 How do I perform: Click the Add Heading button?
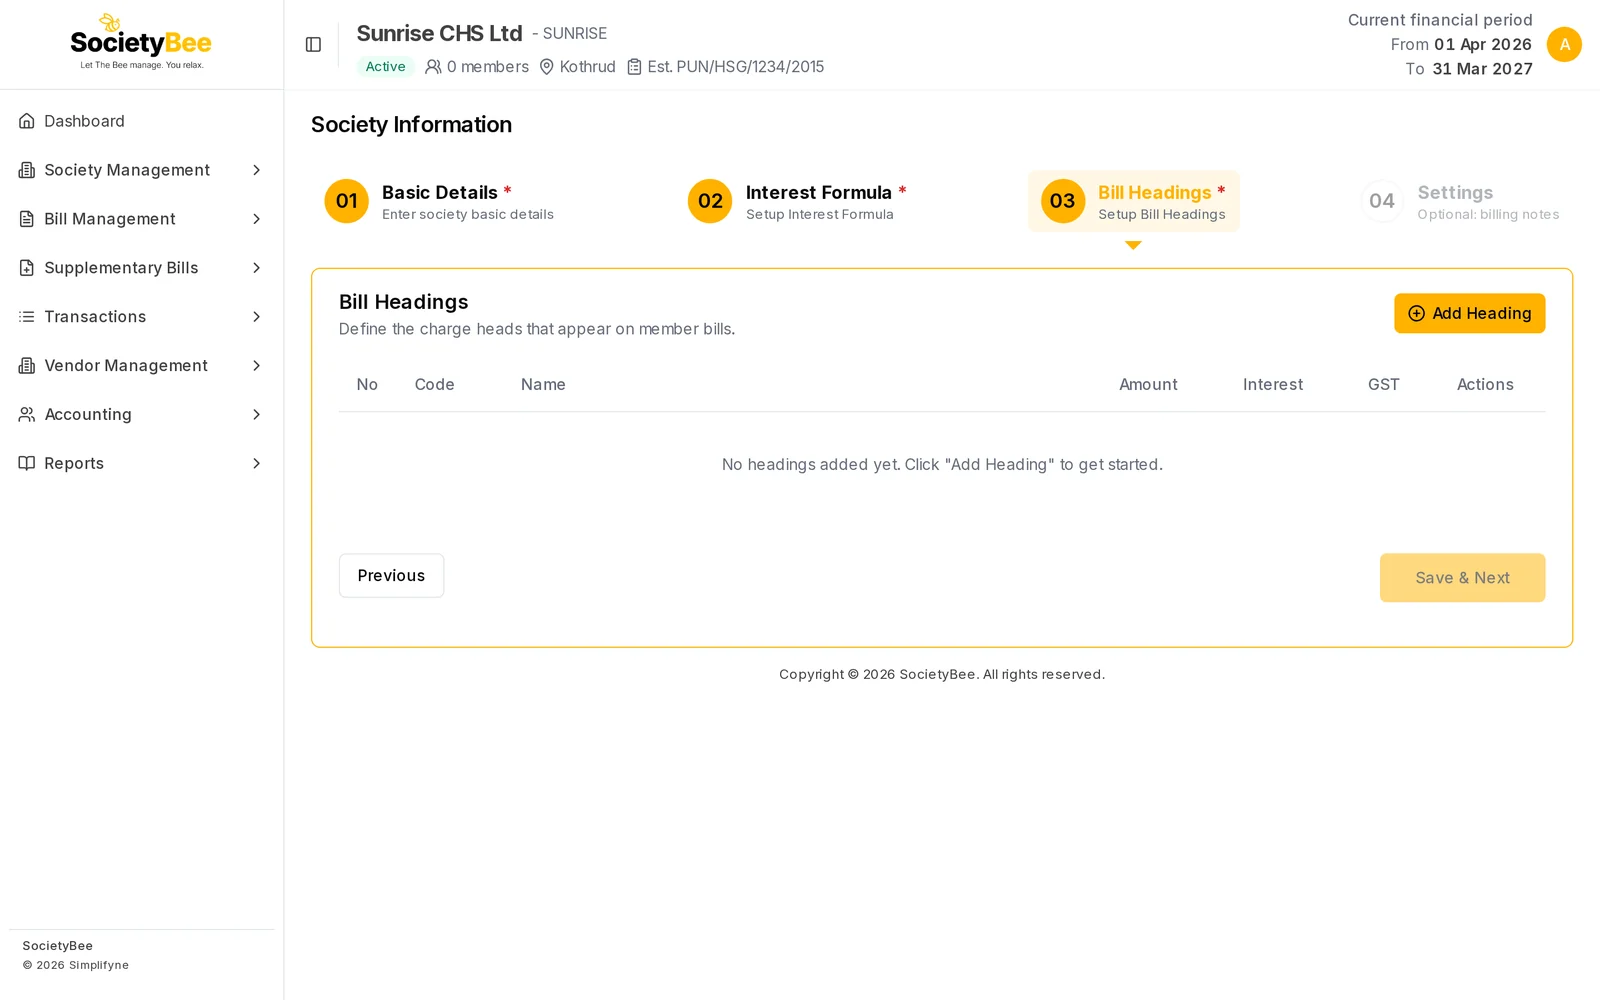coord(1469,313)
